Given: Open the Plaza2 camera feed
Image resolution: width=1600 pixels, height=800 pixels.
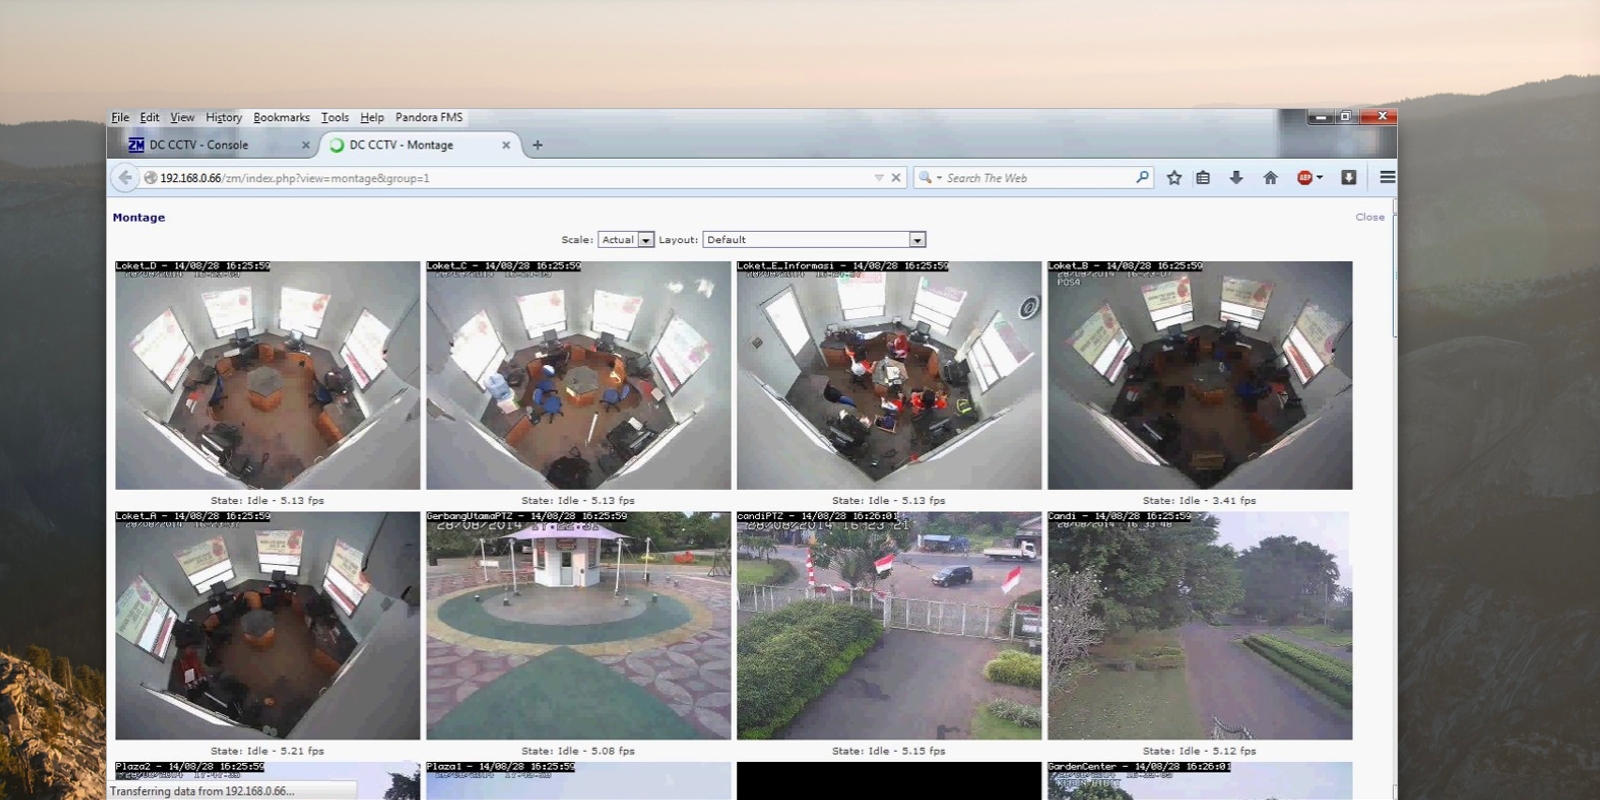Looking at the screenshot, I should [267, 781].
